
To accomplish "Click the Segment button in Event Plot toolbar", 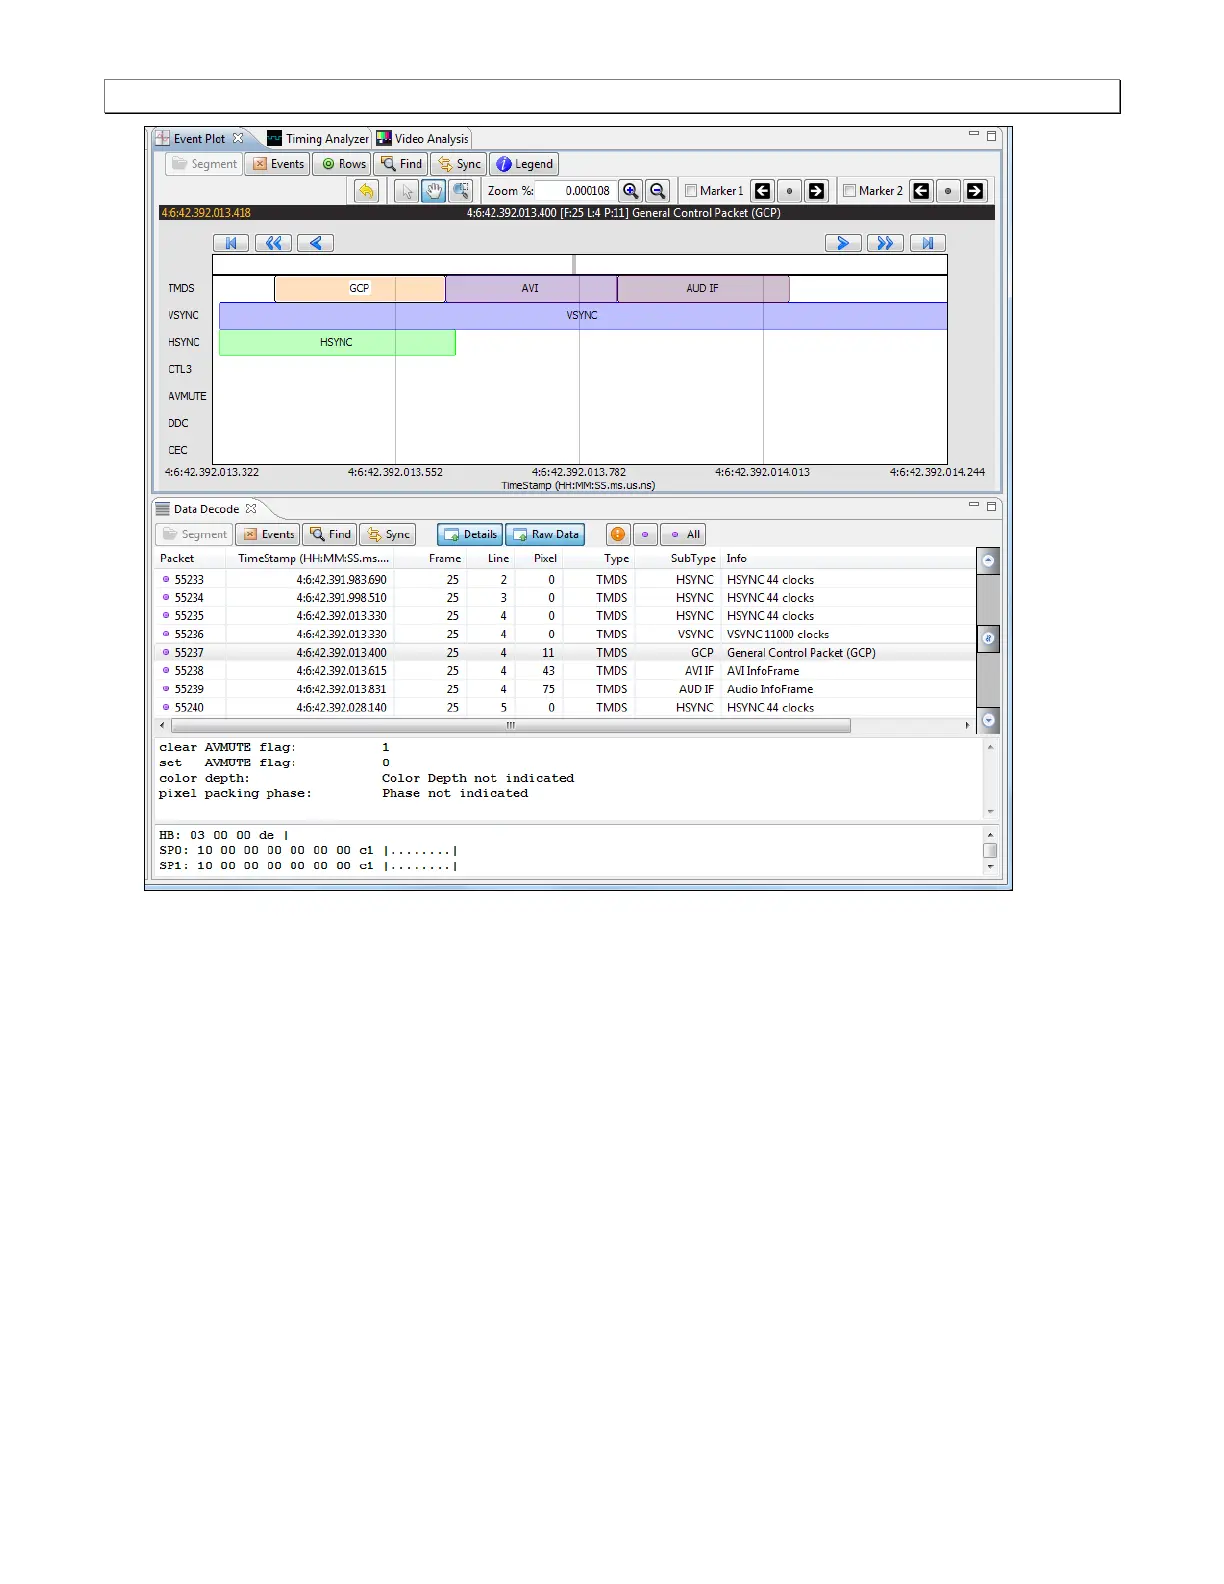I will point(204,164).
